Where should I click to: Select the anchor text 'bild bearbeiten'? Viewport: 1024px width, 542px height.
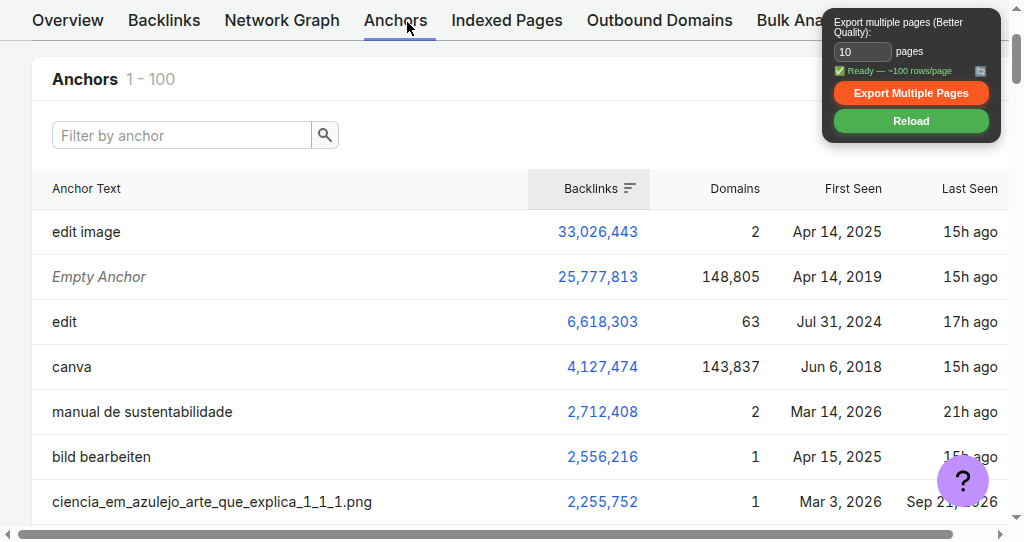[101, 457]
